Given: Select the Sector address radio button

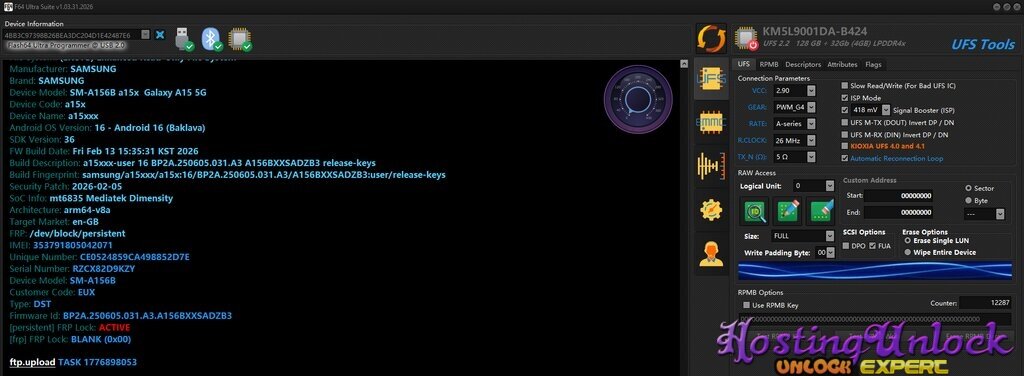Looking at the screenshot, I should (x=968, y=188).
